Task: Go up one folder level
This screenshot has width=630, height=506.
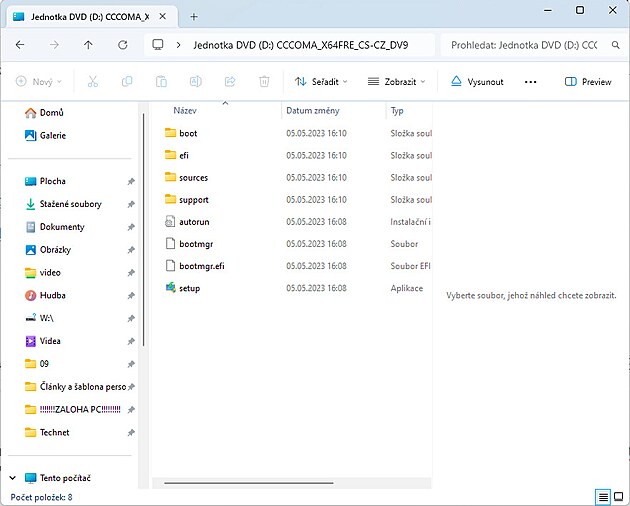Action: click(x=88, y=45)
